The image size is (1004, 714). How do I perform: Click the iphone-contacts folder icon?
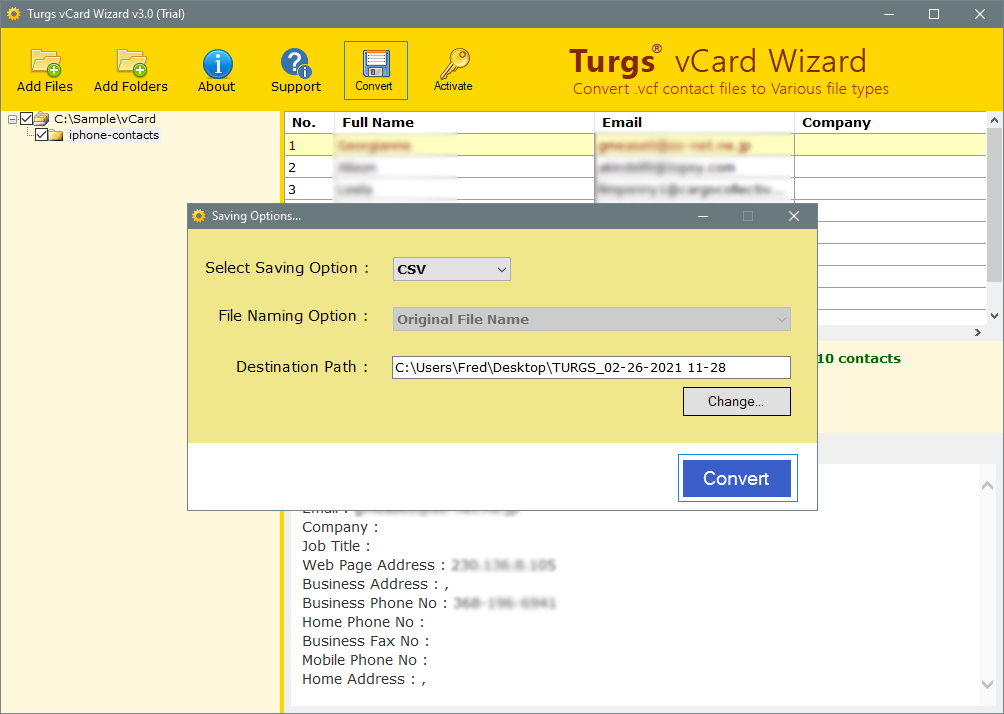pos(56,135)
